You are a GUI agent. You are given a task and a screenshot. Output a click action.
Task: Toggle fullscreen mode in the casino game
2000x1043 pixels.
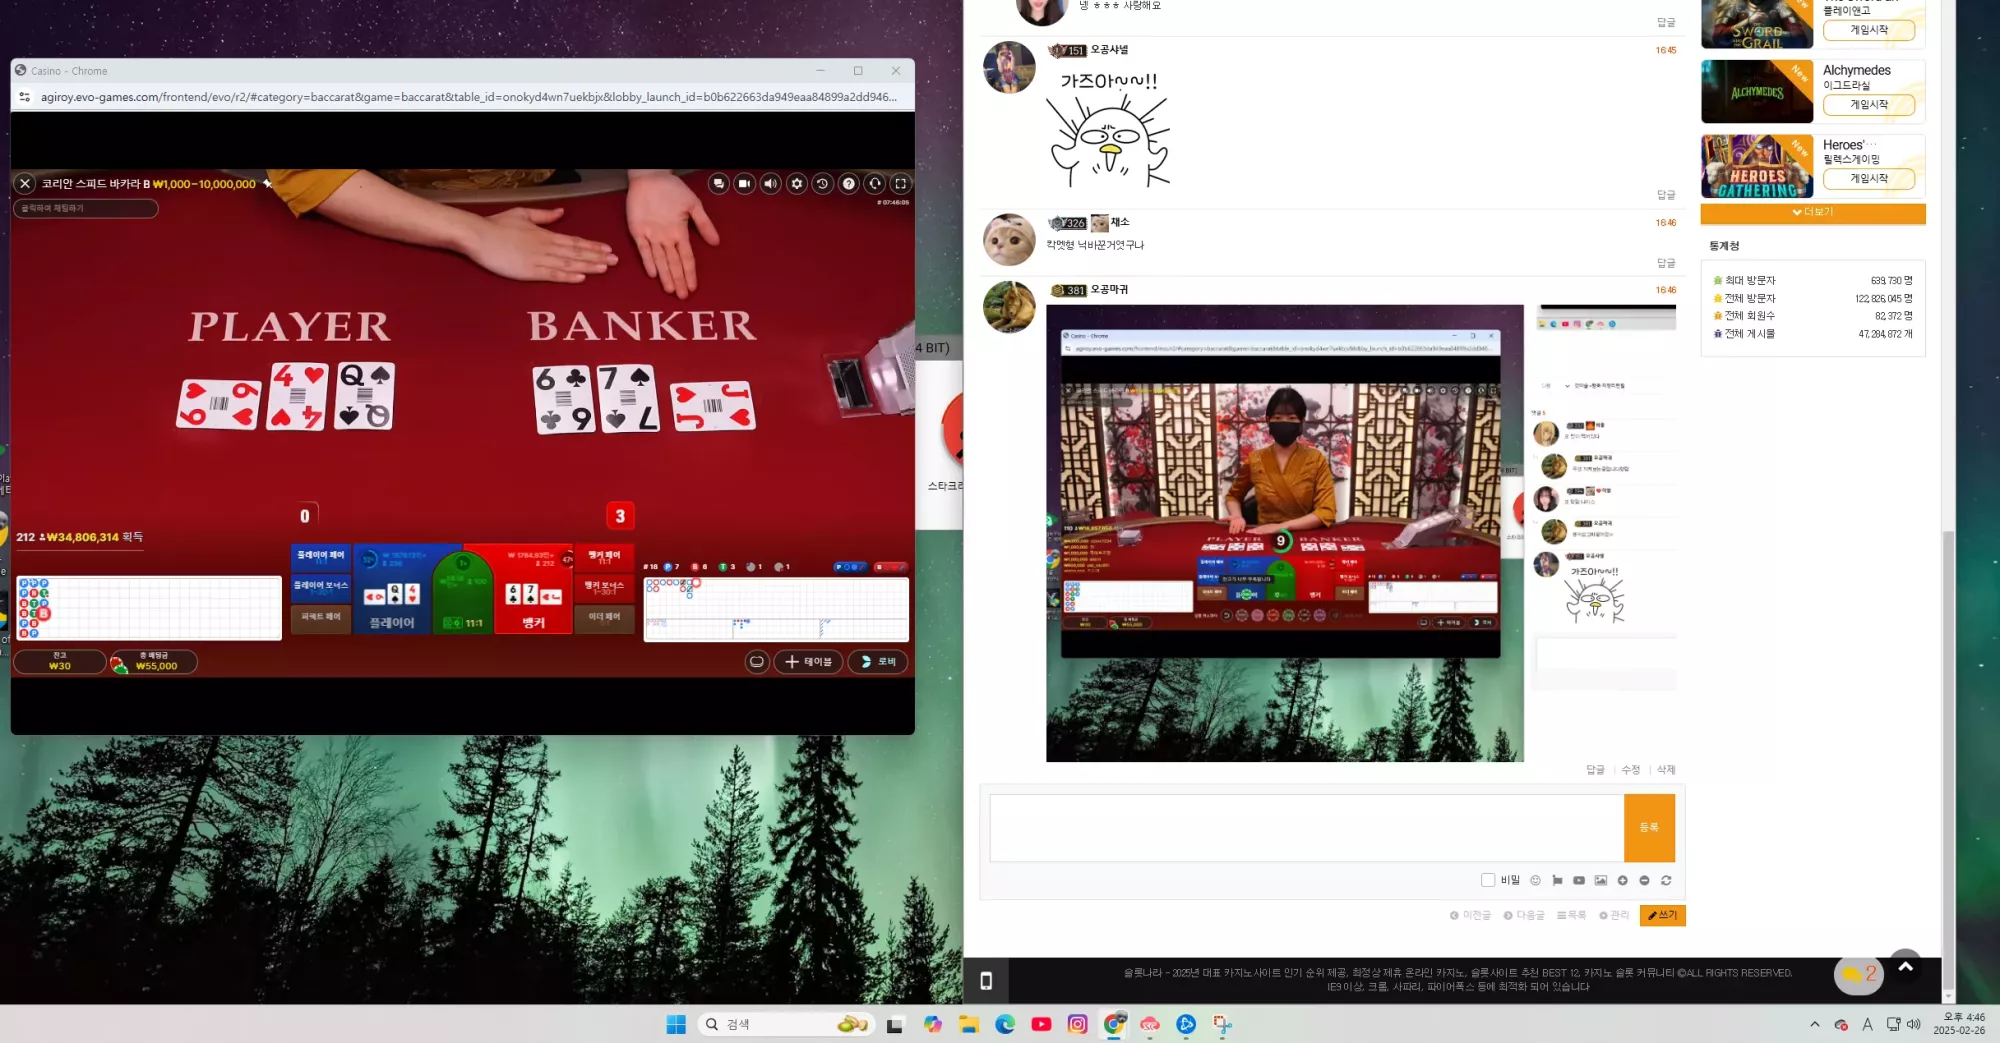(x=901, y=184)
